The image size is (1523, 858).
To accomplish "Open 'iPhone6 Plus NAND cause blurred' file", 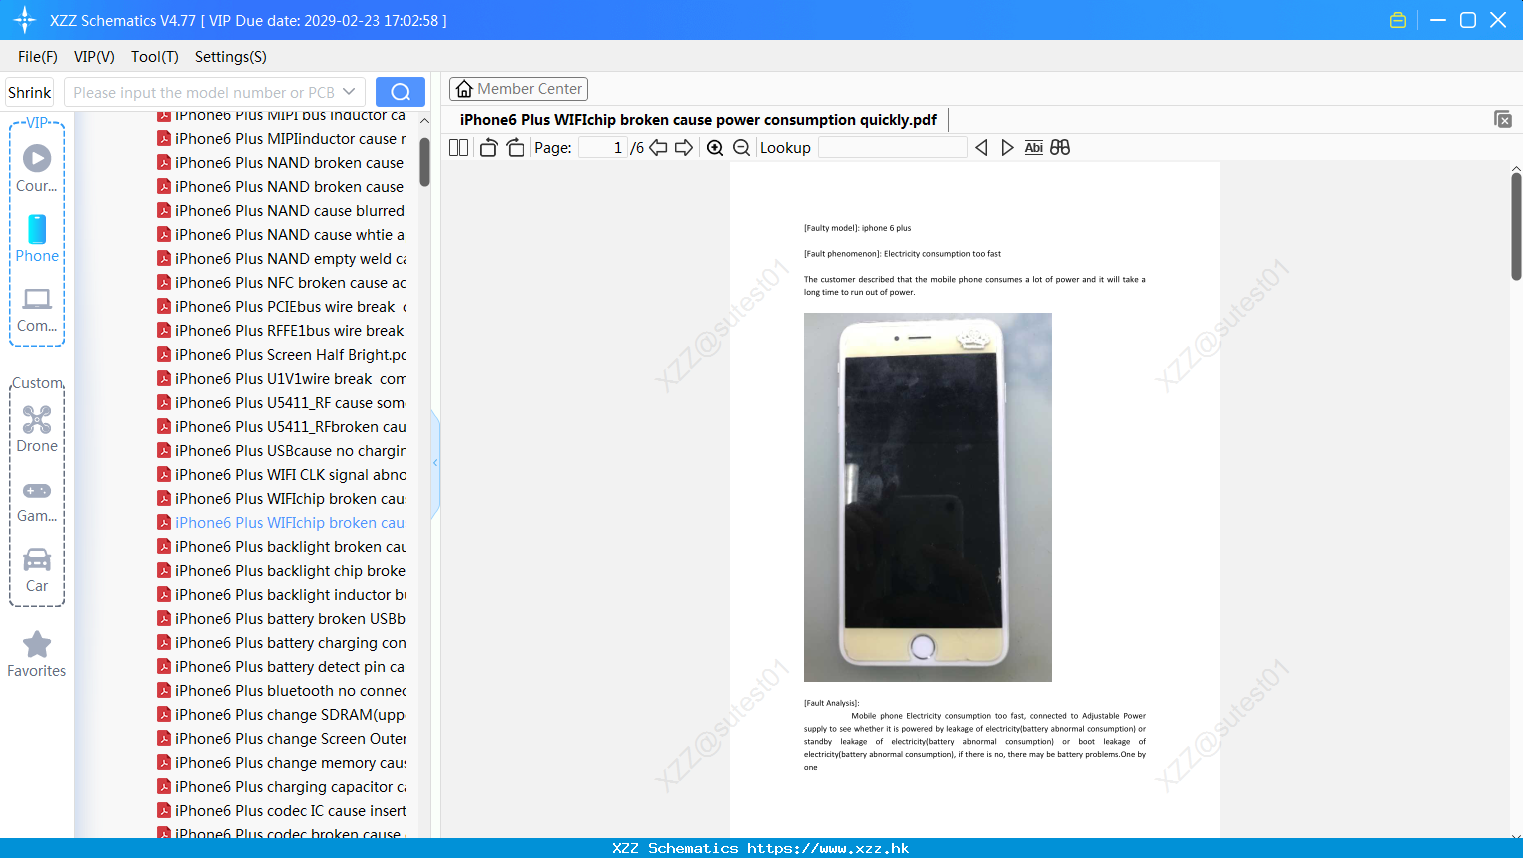I will coord(281,211).
